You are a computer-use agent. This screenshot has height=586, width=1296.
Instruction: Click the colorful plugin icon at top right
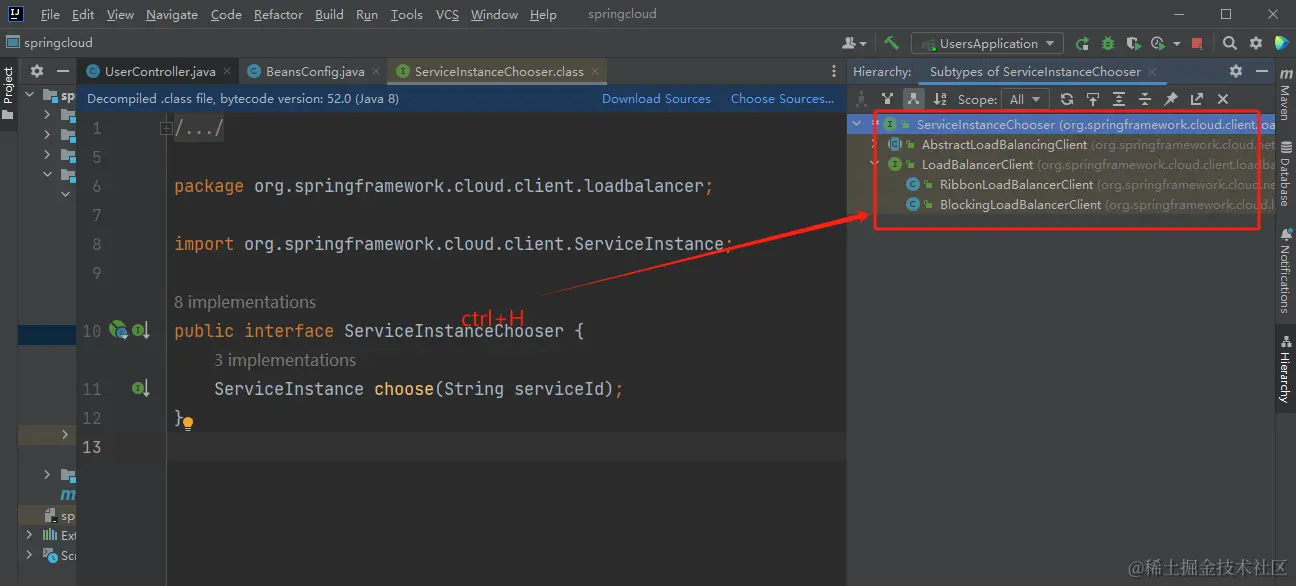(x=1282, y=43)
